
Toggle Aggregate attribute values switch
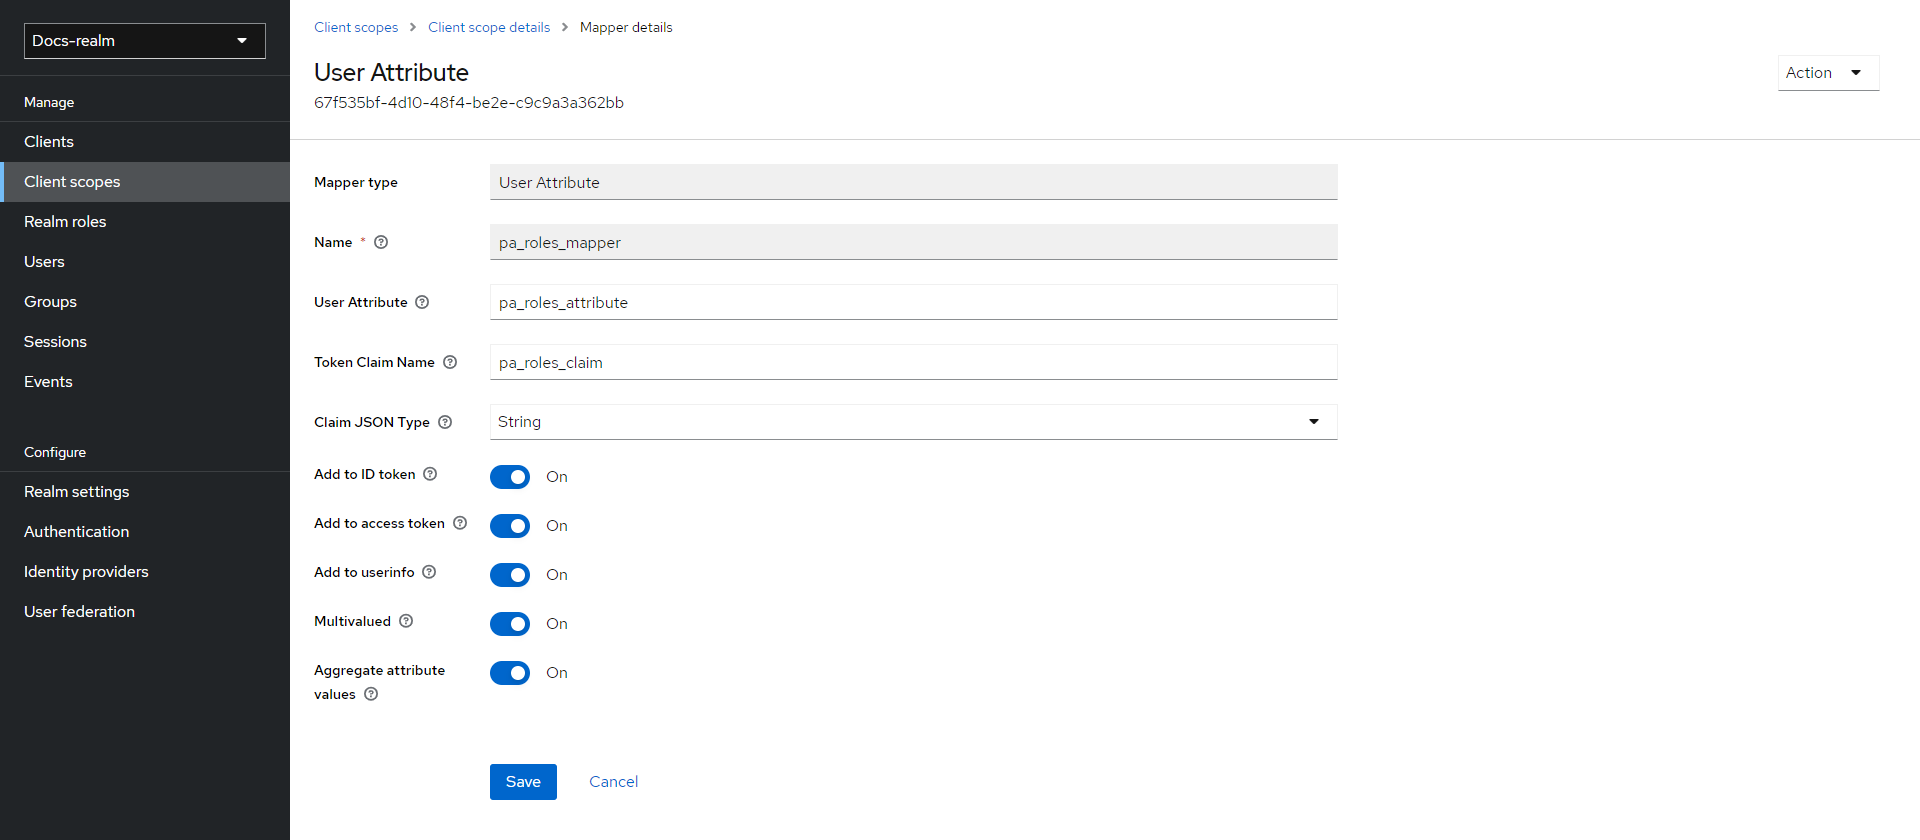pyautogui.click(x=510, y=673)
